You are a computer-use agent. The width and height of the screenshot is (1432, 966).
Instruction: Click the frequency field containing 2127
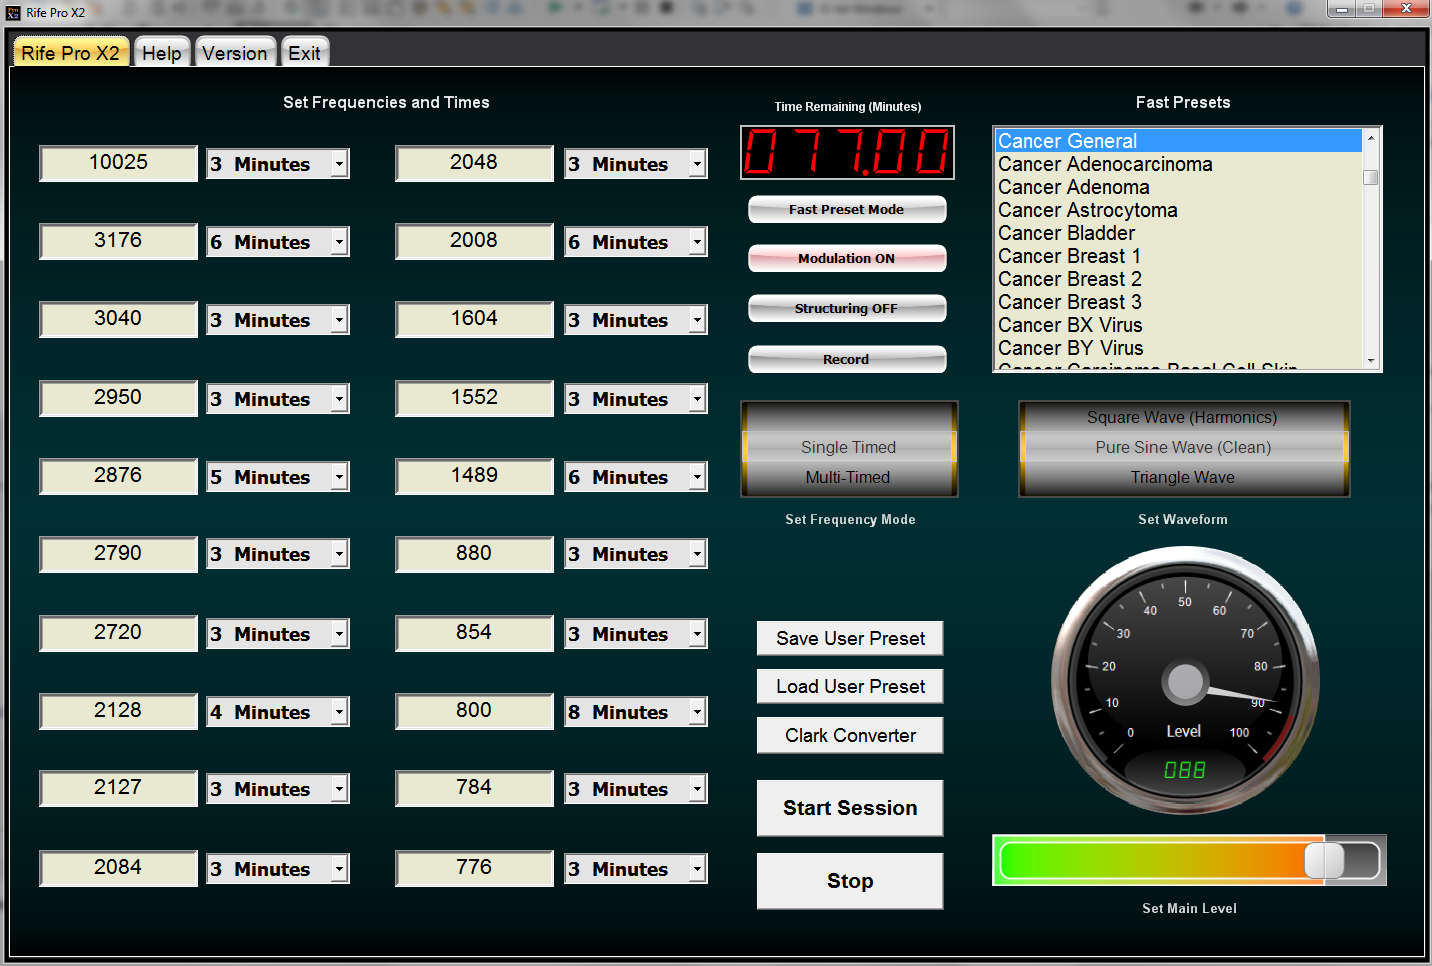(x=118, y=788)
